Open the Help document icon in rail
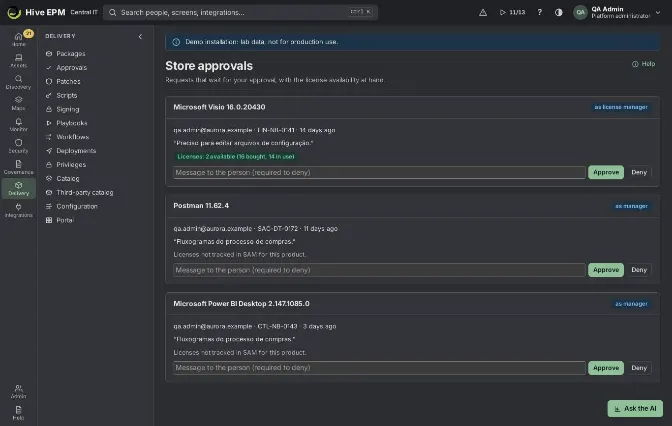Screen dimensions: 672x426 click(18, 413)
